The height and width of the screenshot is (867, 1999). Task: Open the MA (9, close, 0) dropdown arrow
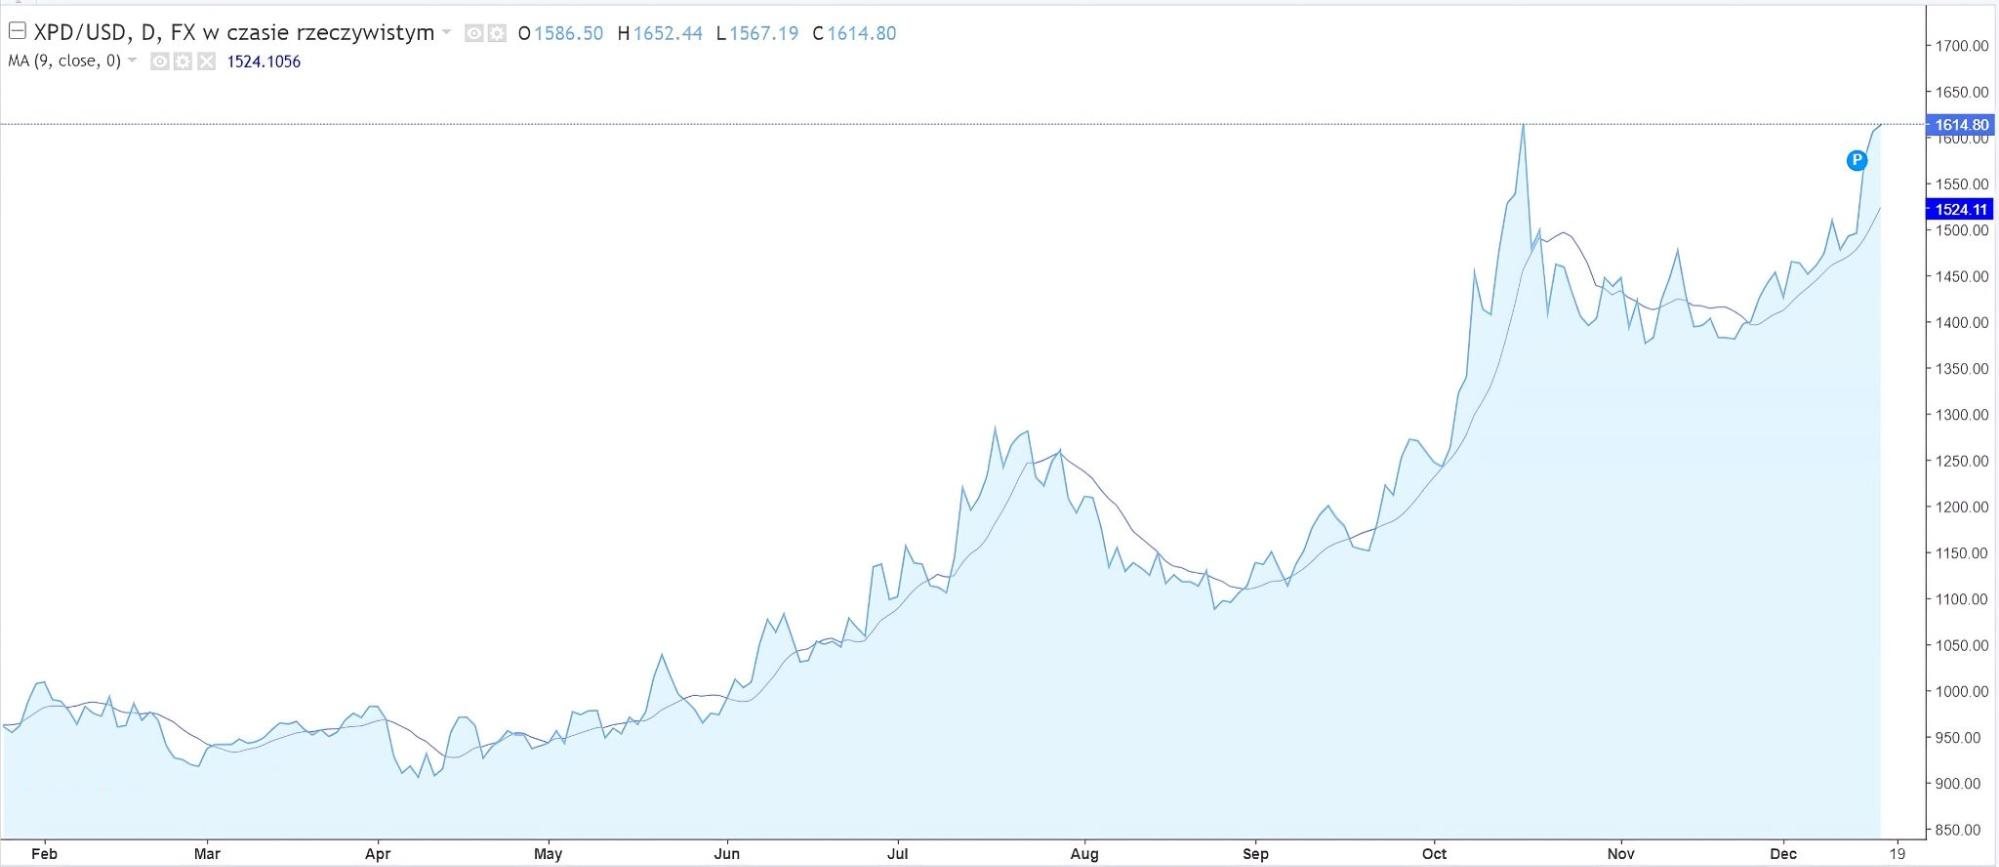[x=133, y=61]
